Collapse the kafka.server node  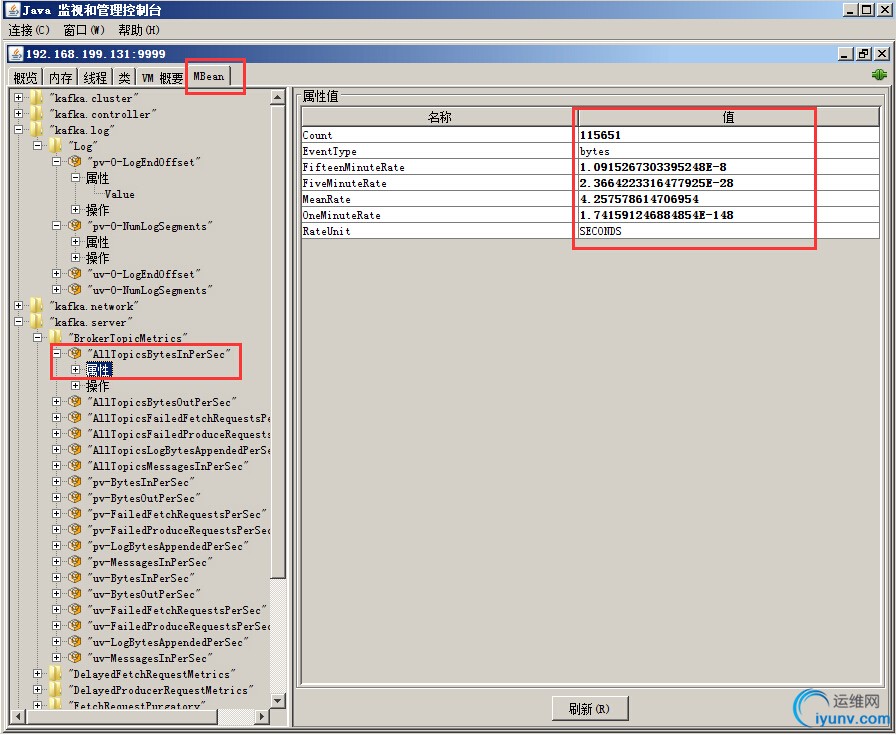(x=19, y=322)
